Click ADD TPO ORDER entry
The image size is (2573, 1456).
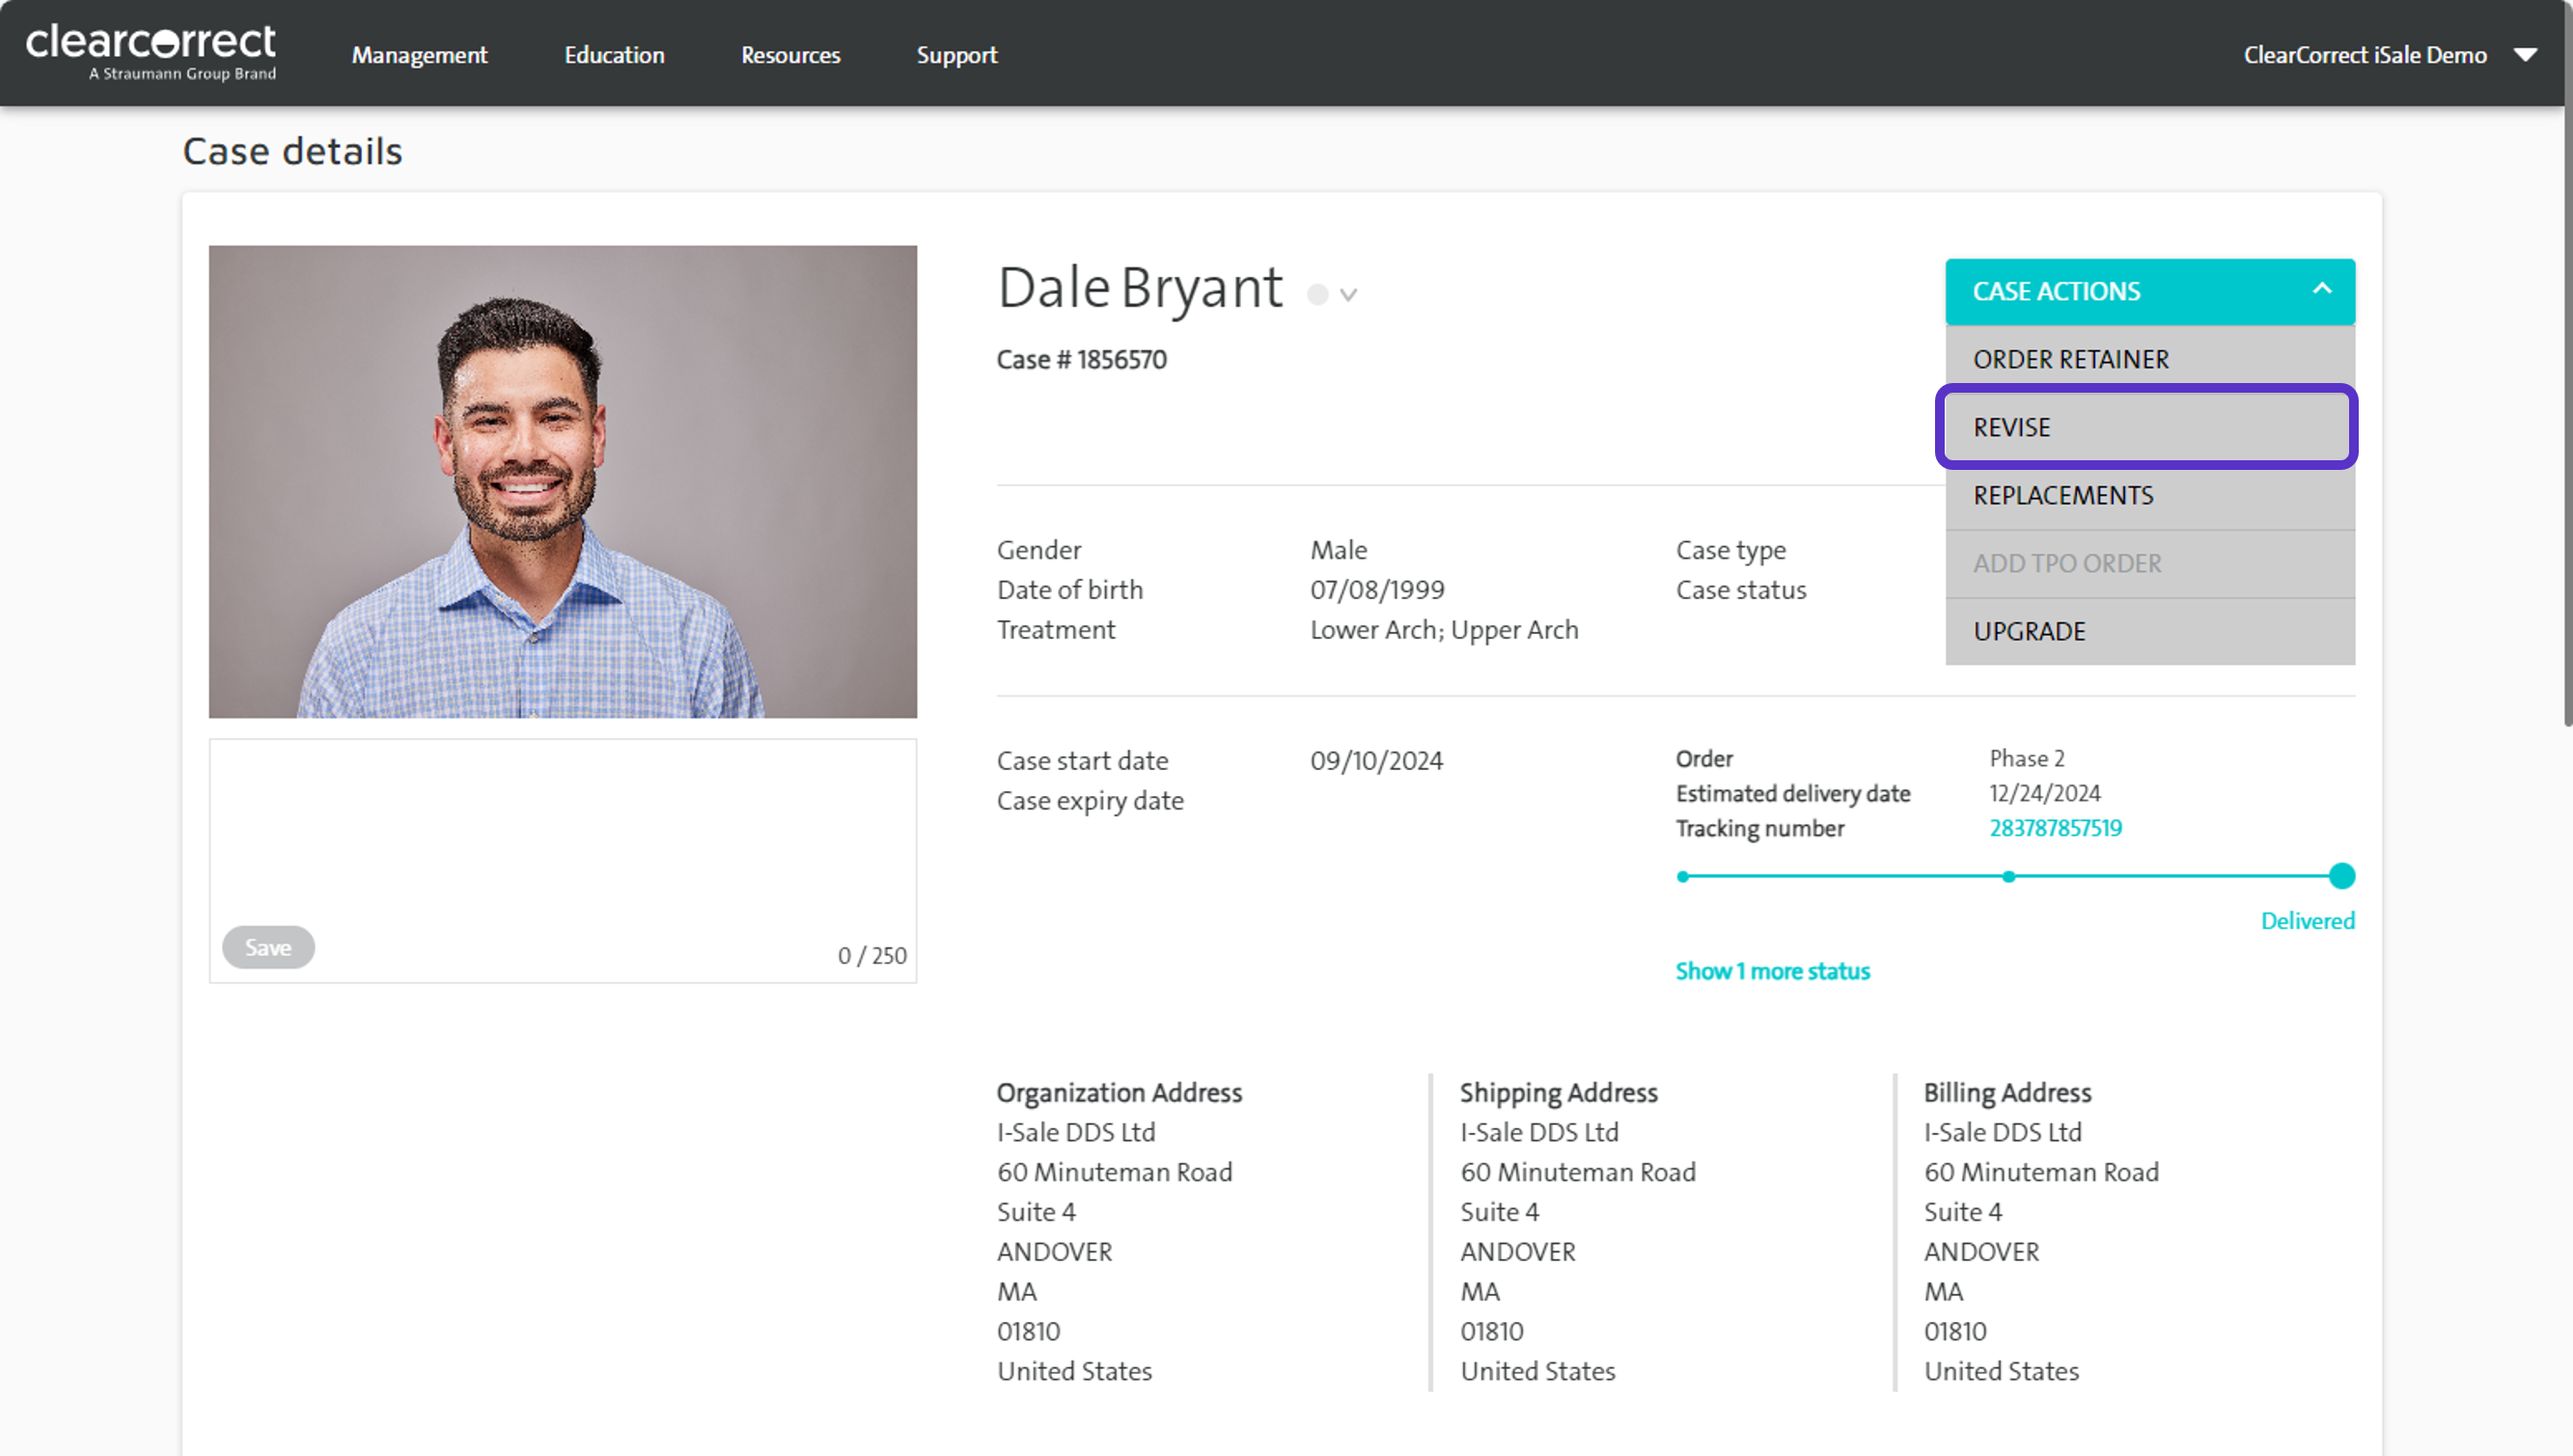[x=2066, y=563]
